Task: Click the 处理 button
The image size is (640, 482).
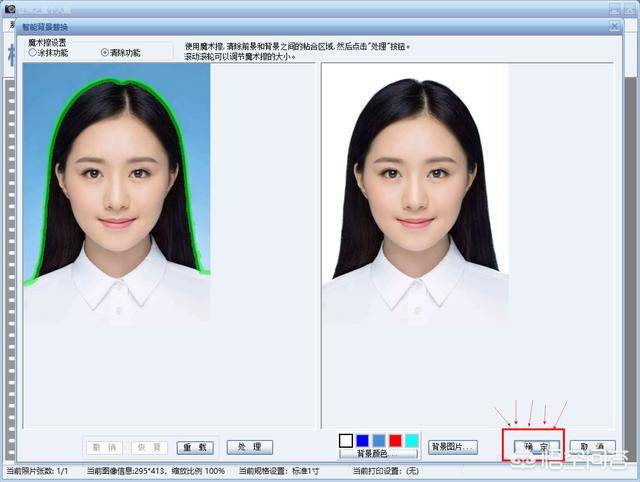Action: coord(249,447)
